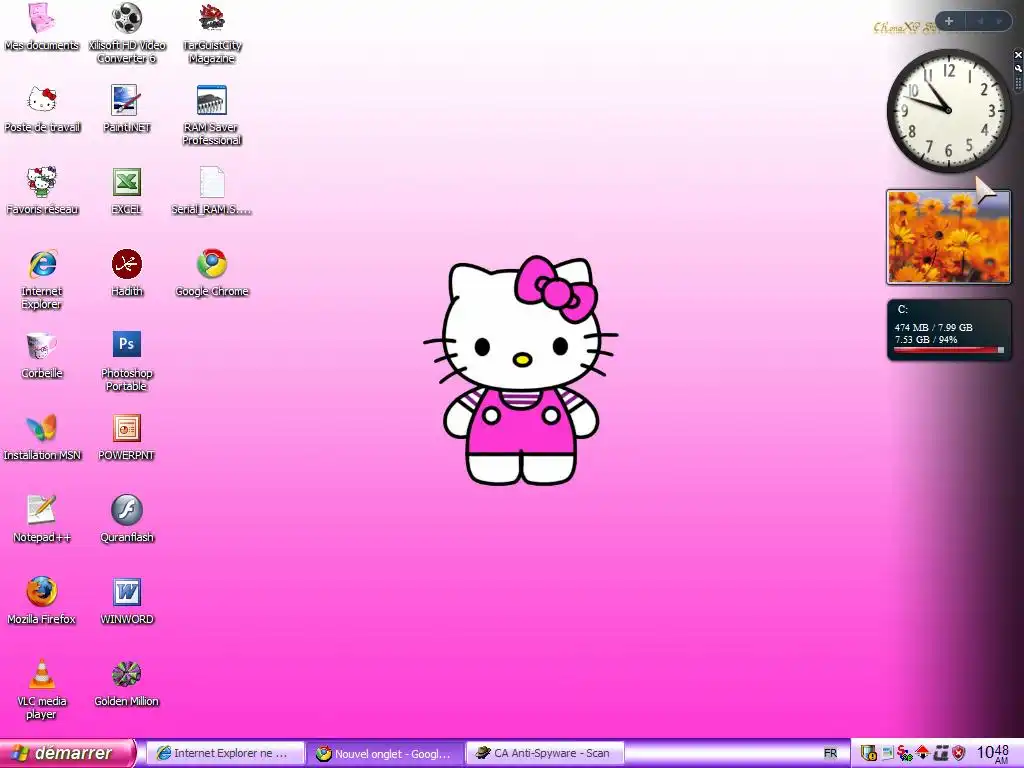The image size is (1024, 768).
Task: Launch the EXCEL desktop shortcut
Action: tap(127, 191)
